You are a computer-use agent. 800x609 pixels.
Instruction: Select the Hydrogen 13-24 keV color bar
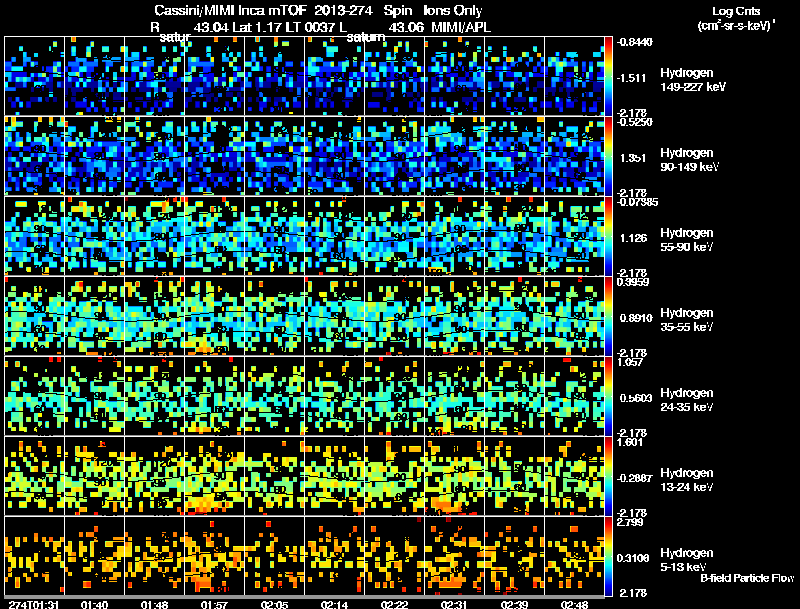(x=608, y=476)
